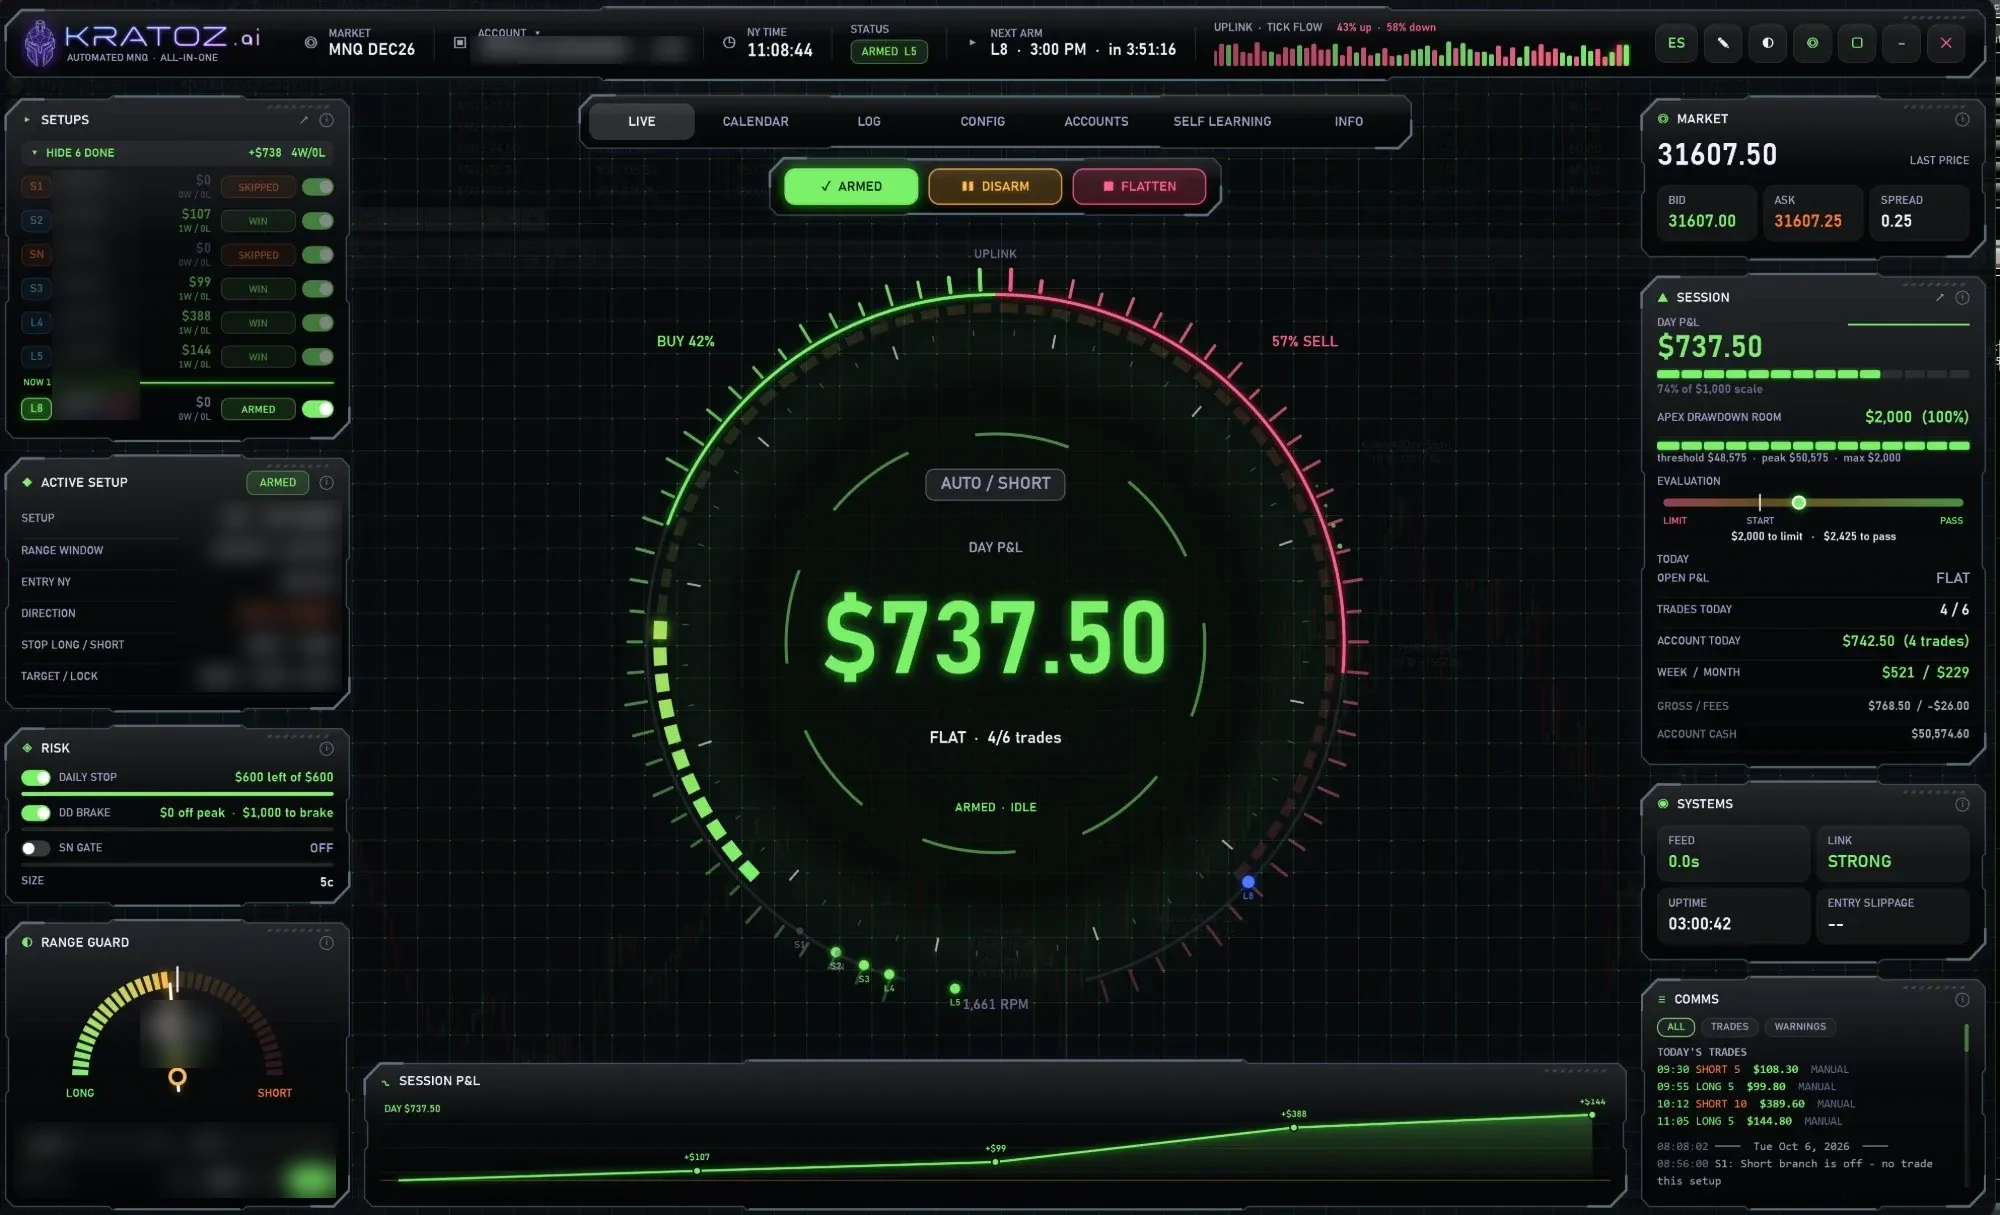Screen dimensions: 2000x1215
Task: Click the ES language button
Action: point(1676,43)
